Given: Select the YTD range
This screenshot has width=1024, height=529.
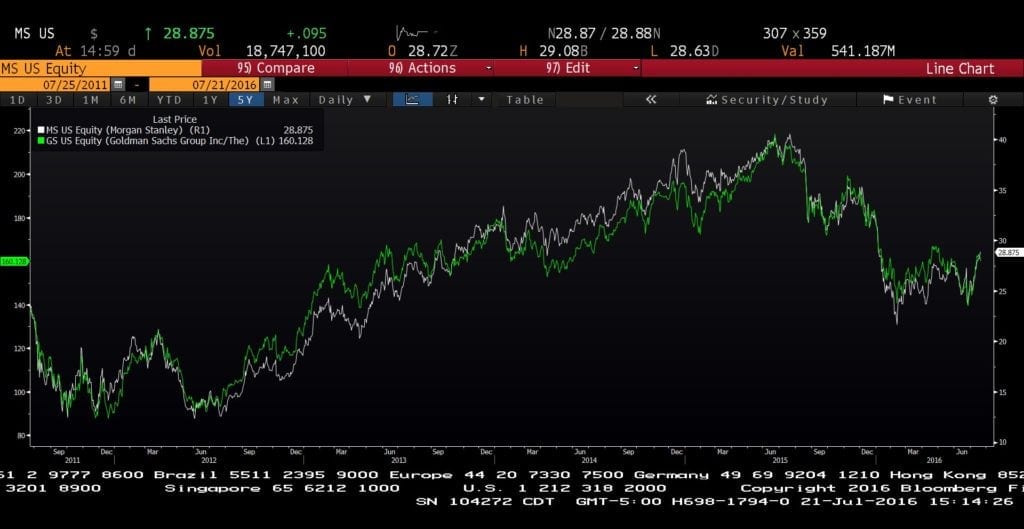Looking at the screenshot, I should point(170,100).
